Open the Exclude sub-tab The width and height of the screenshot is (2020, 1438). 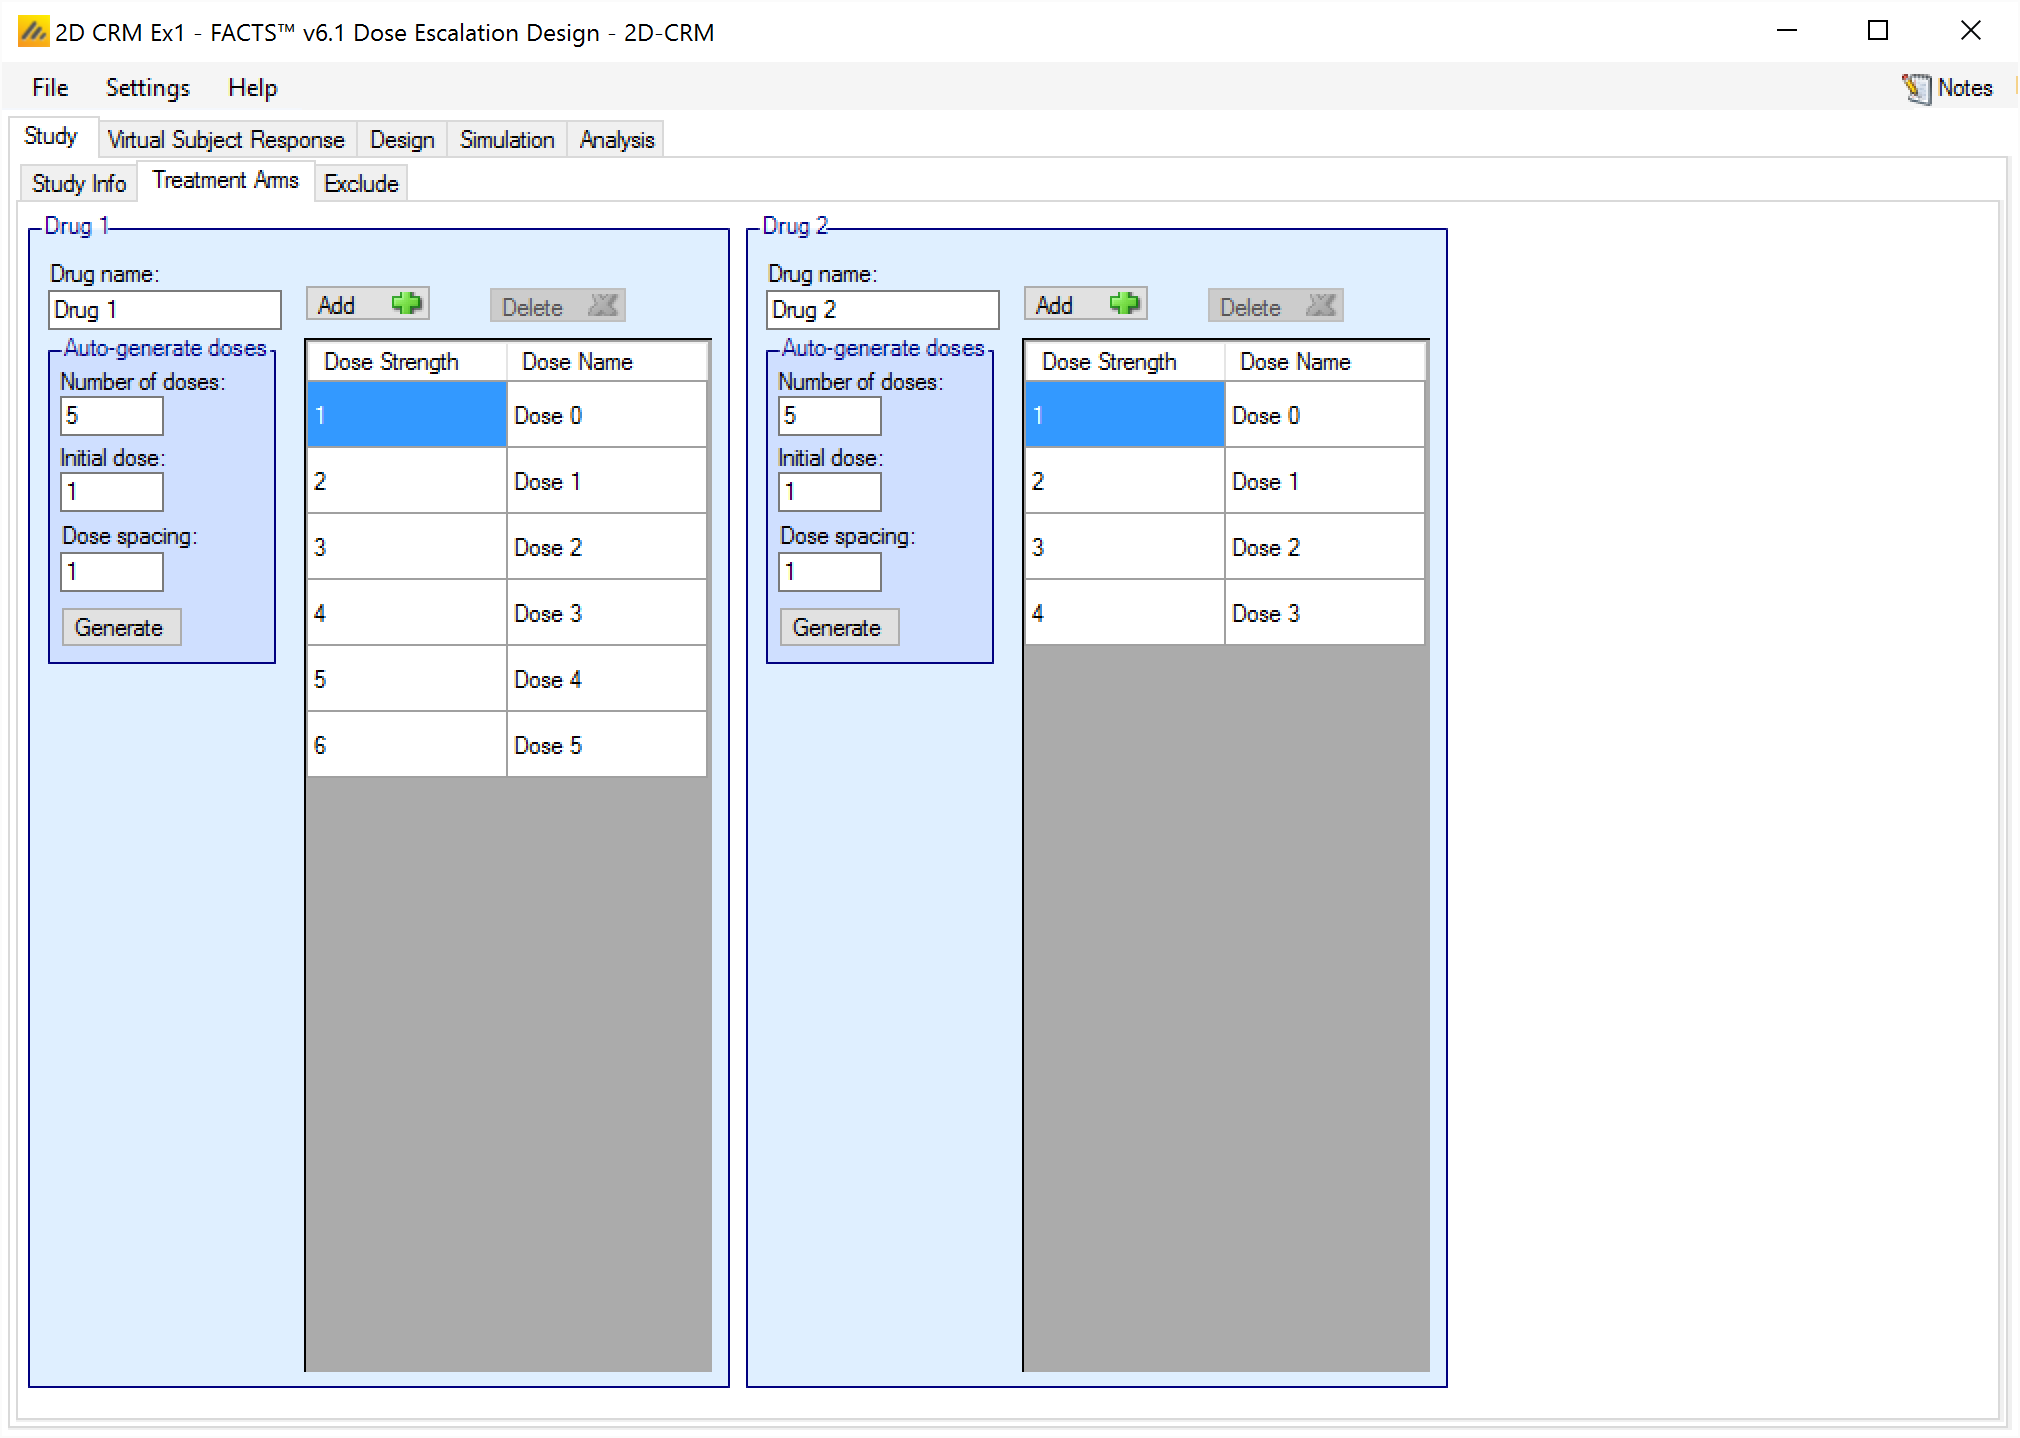point(361,184)
